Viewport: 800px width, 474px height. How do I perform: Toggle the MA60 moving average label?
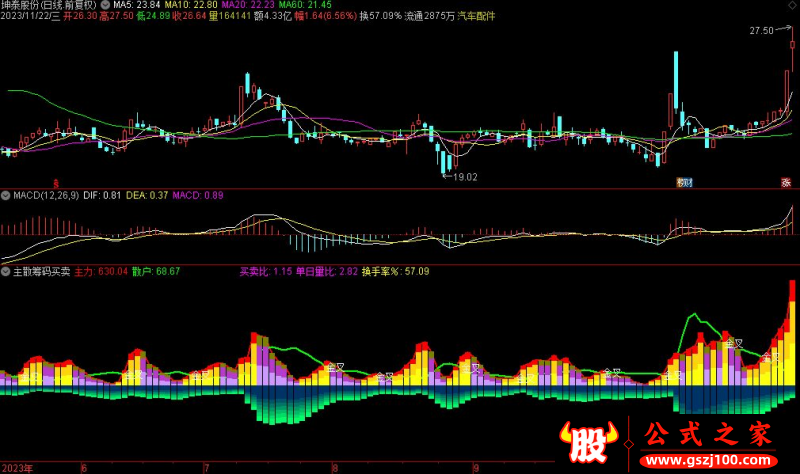pyautogui.click(x=305, y=5)
